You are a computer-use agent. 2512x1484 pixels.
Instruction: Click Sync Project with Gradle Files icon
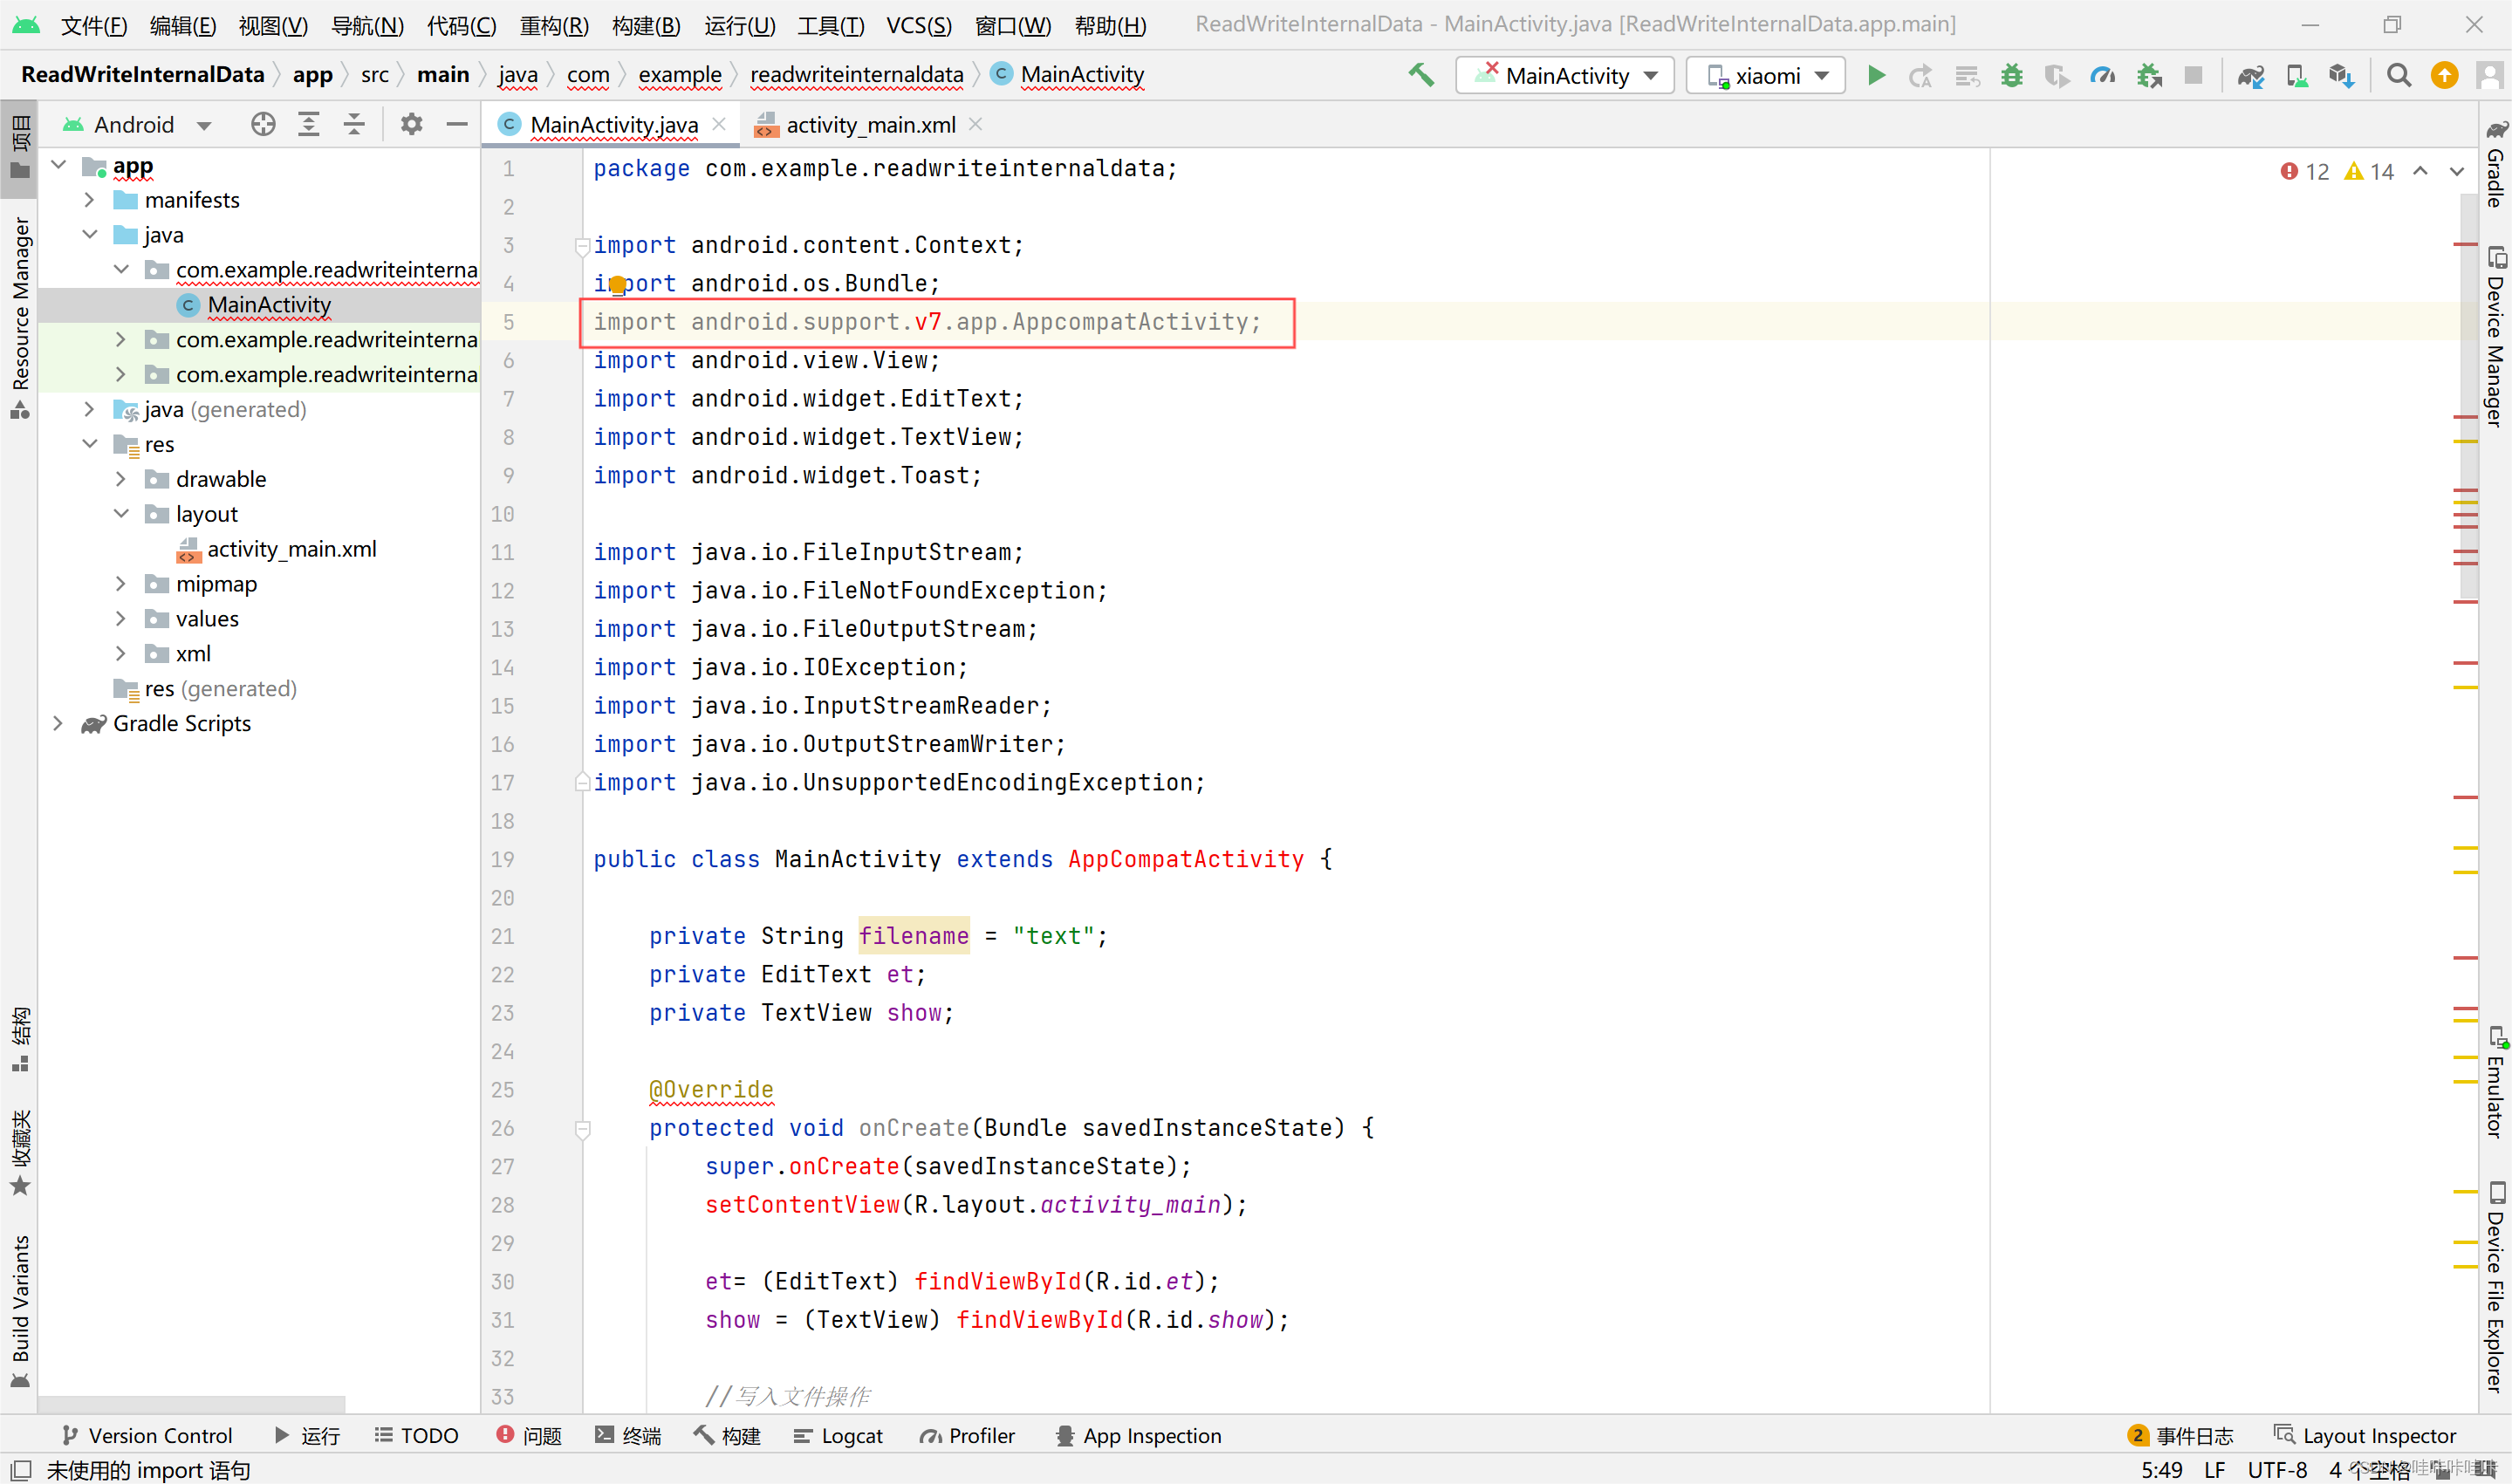pos(2251,76)
